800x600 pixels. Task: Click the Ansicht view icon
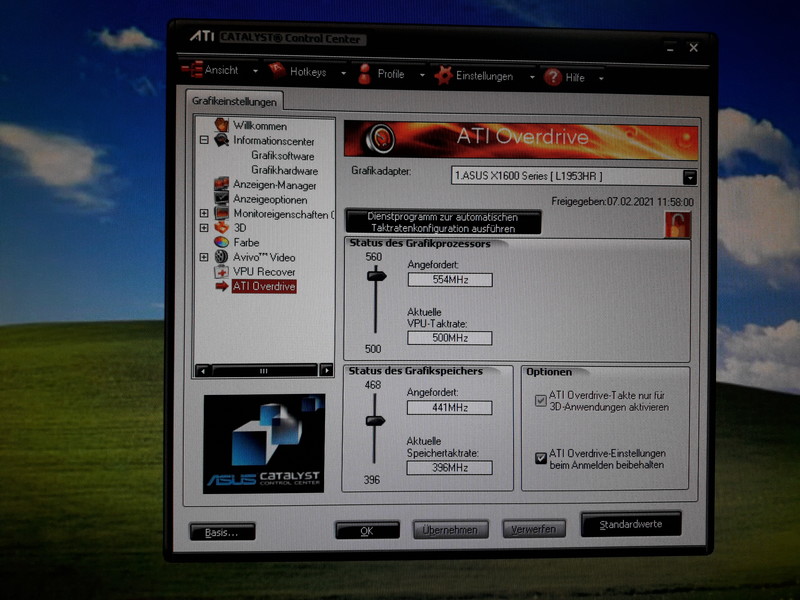point(192,69)
